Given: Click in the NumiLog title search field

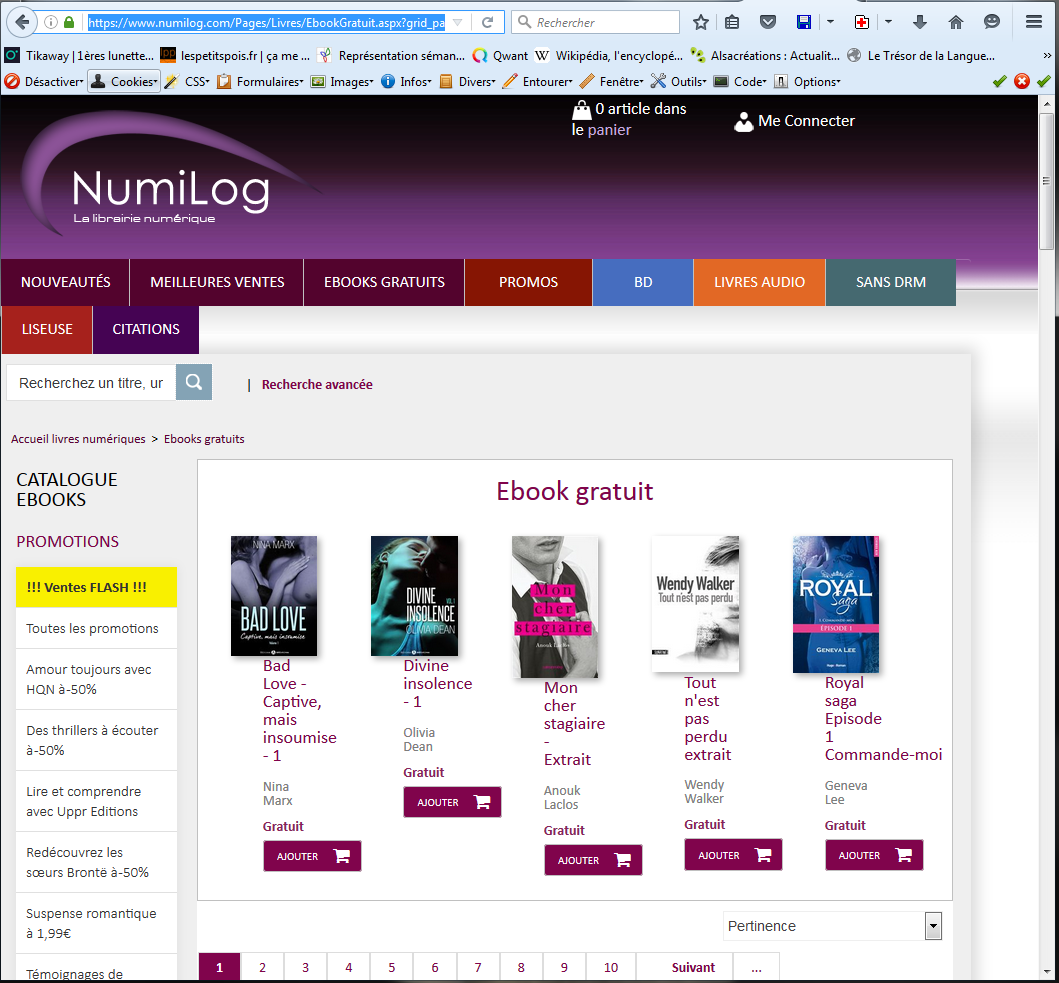Looking at the screenshot, I should 91,382.
